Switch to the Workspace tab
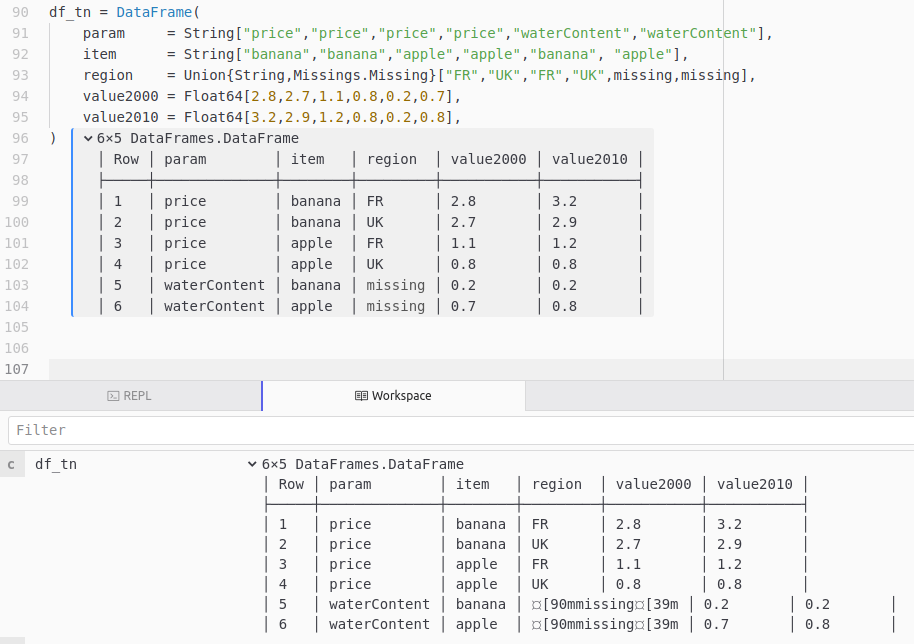 [393, 396]
